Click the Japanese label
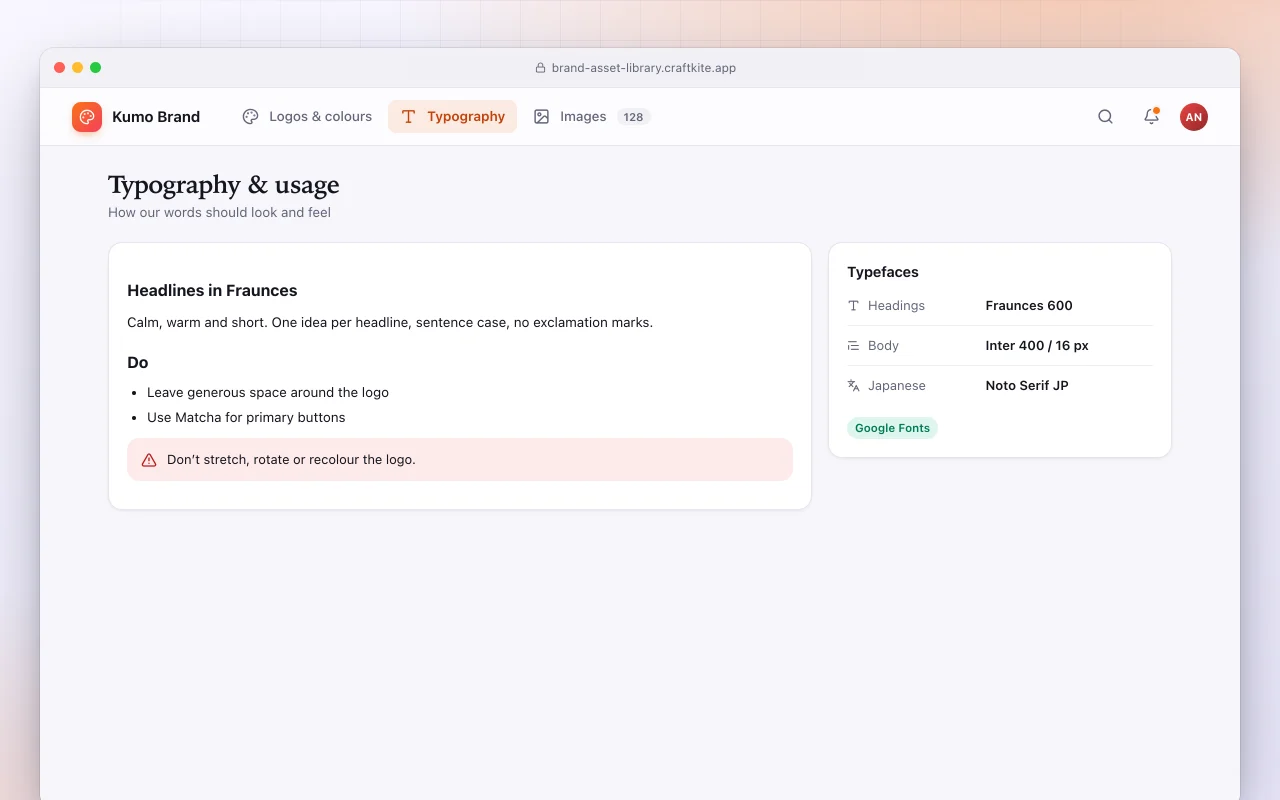The image size is (1280, 800). coord(897,386)
